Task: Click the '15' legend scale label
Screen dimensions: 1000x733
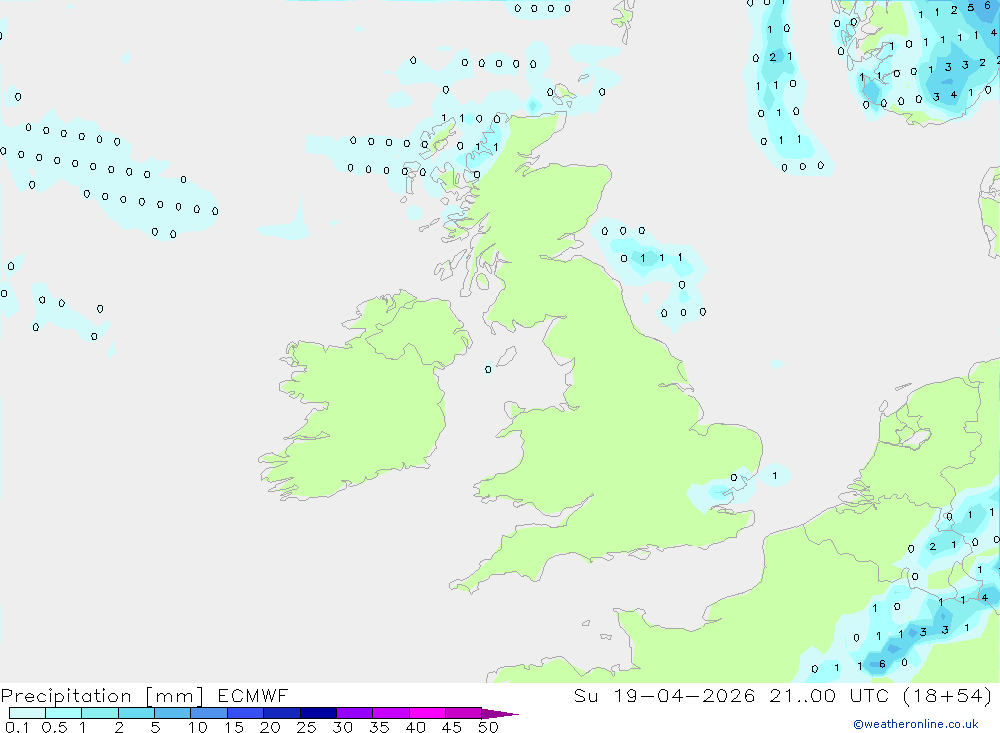Action: click(234, 727)
